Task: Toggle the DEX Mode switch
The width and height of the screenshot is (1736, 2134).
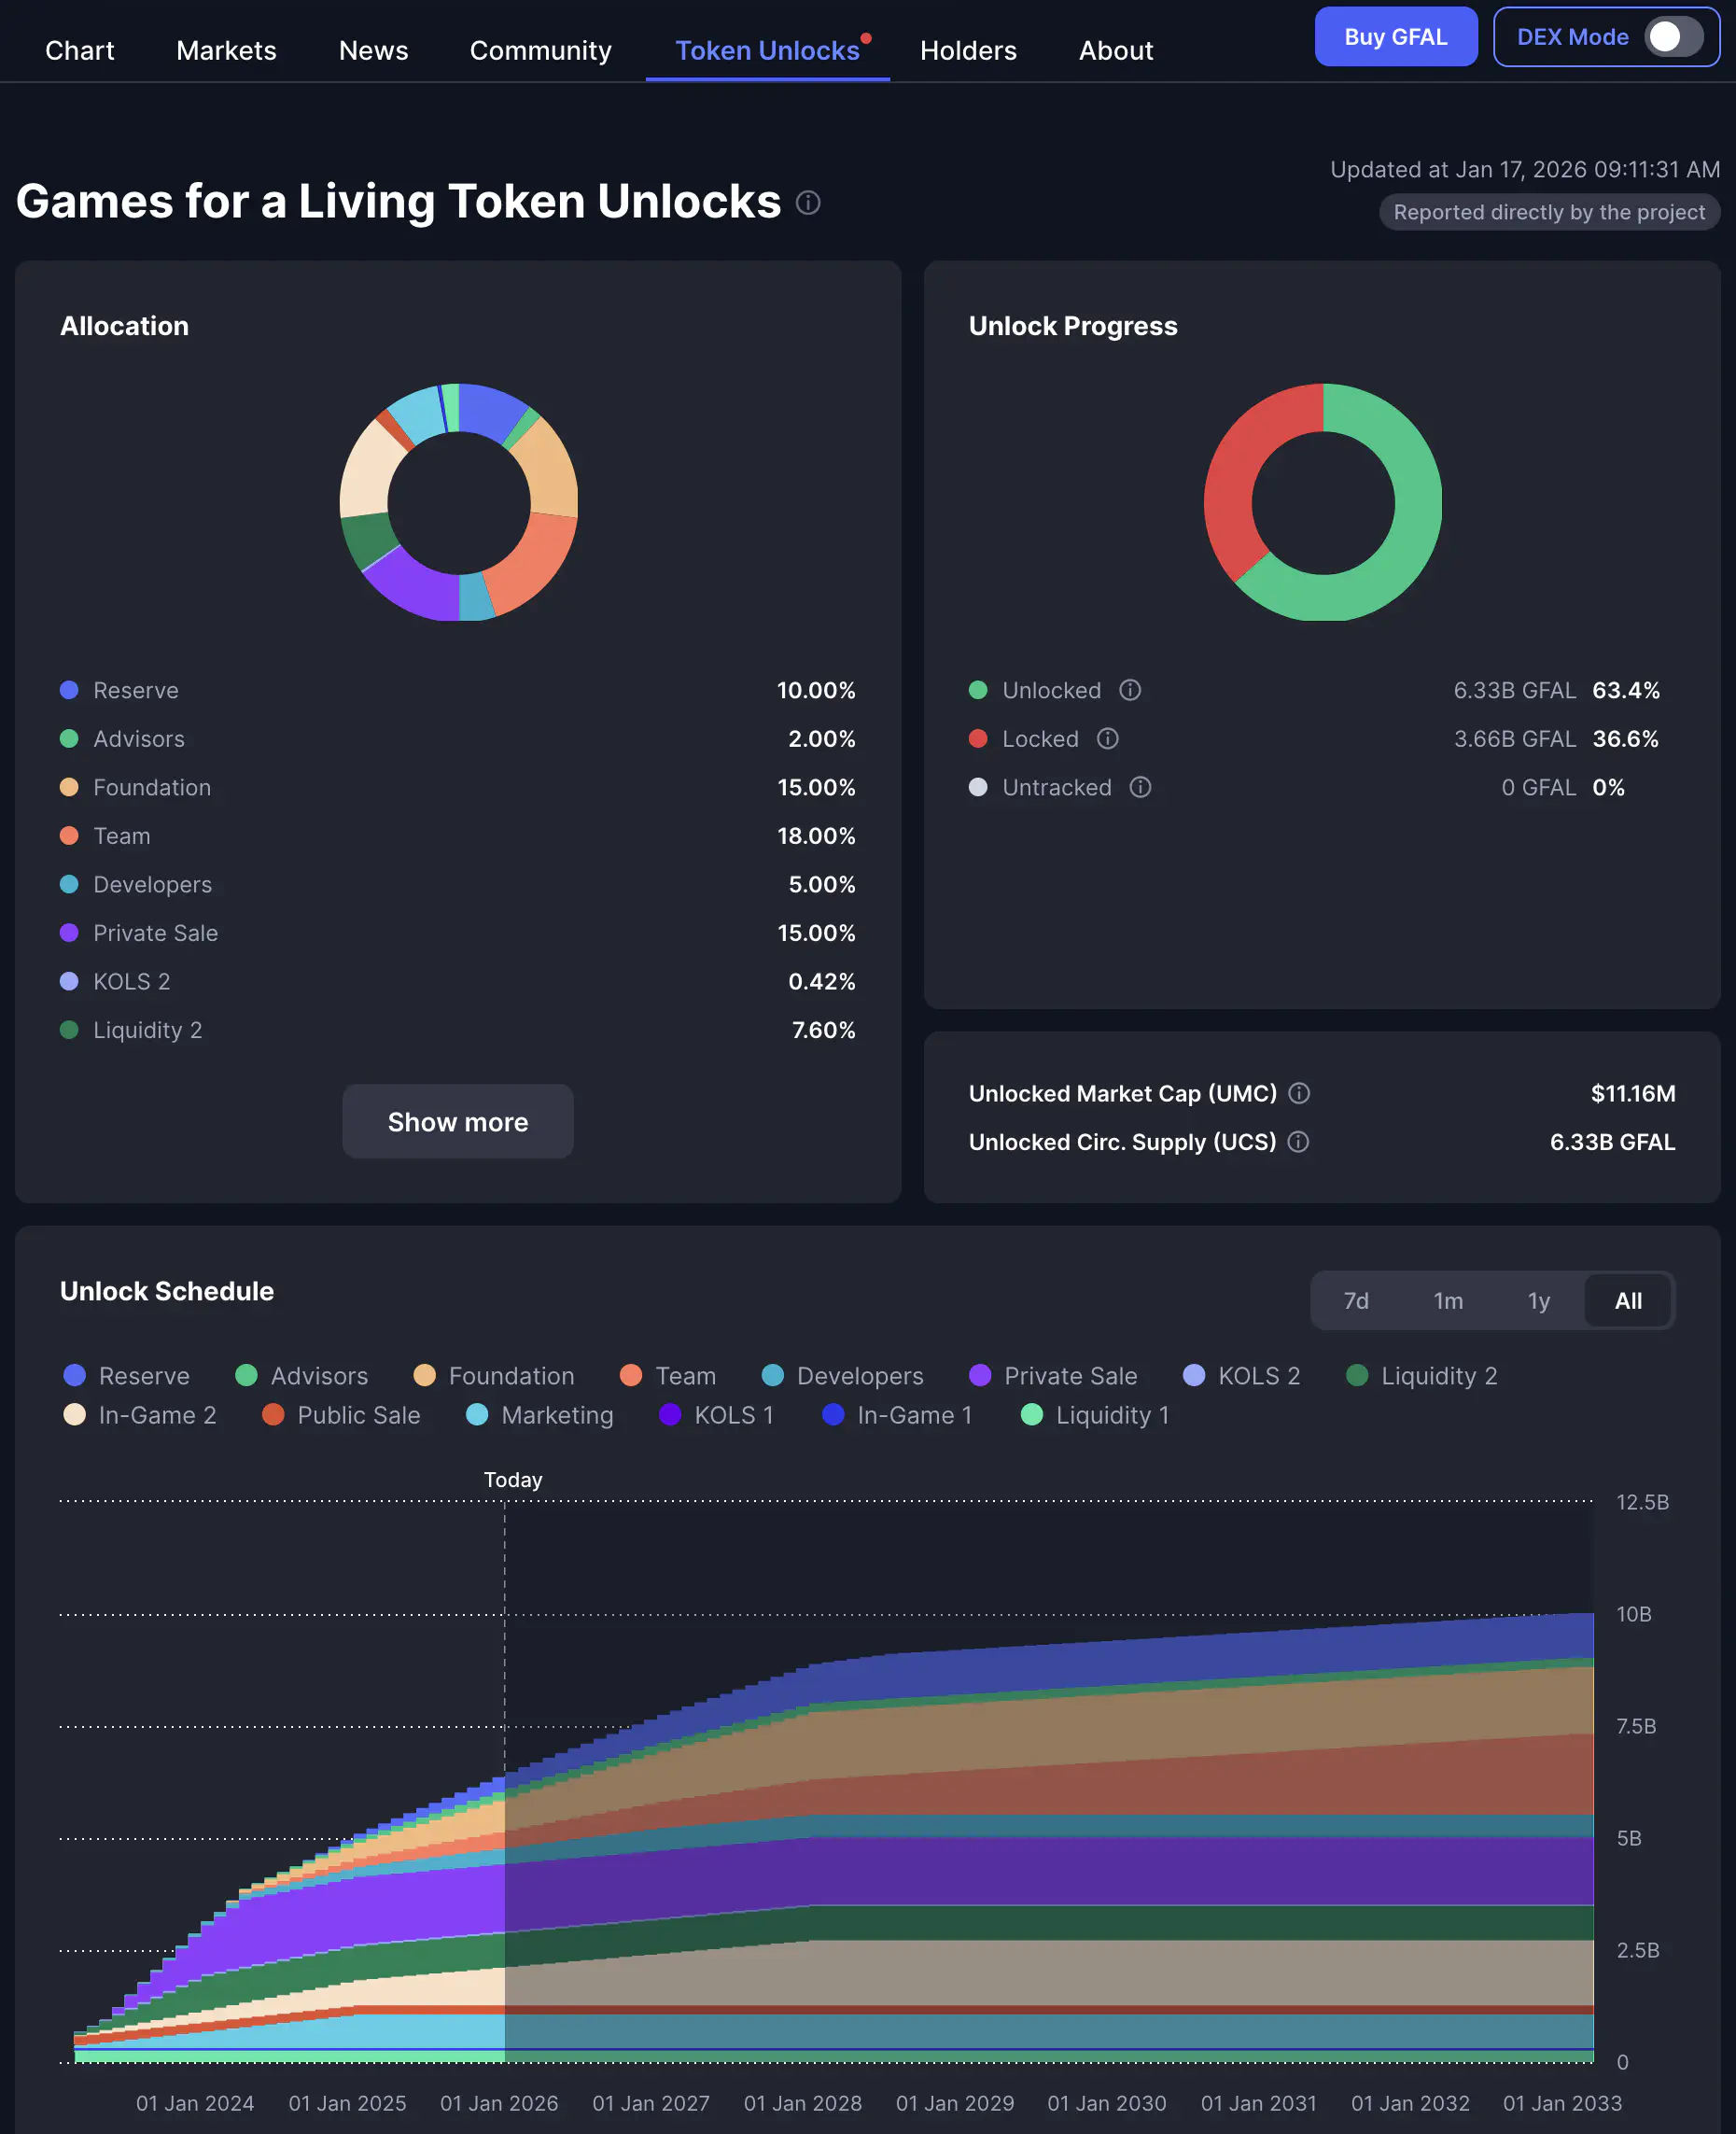Action: [1672, 37]
